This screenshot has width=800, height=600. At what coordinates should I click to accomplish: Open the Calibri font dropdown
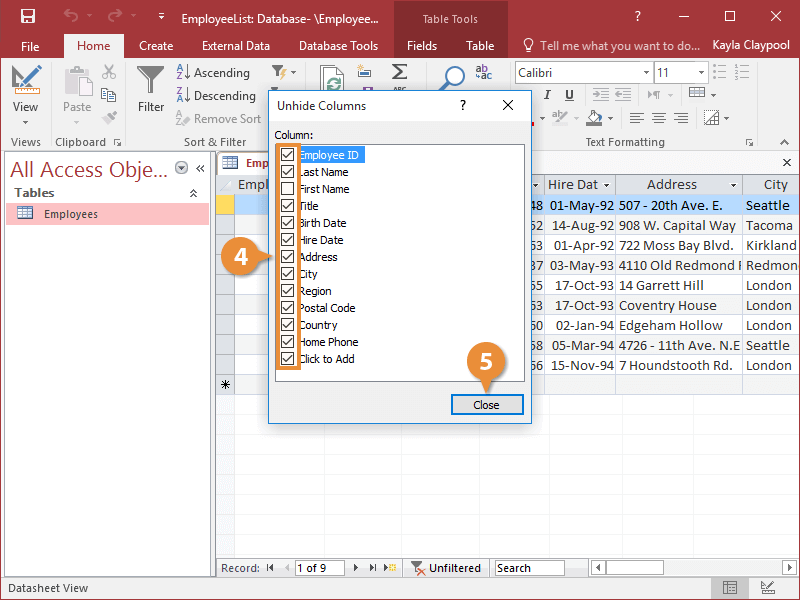648,72
